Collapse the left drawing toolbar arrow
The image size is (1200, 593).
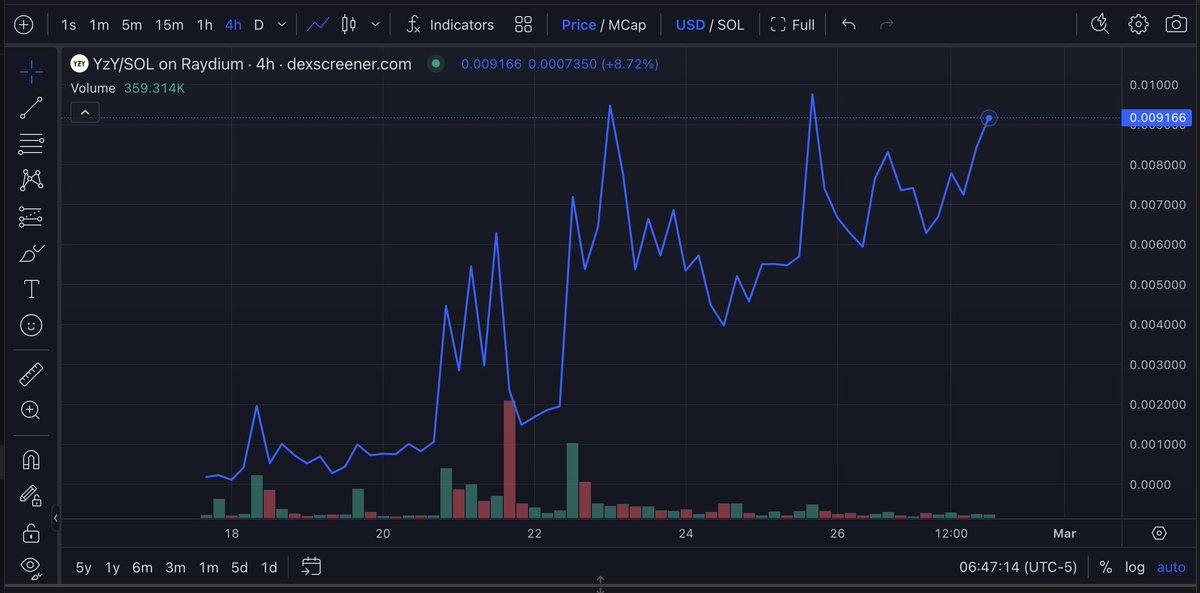(56, 518)
